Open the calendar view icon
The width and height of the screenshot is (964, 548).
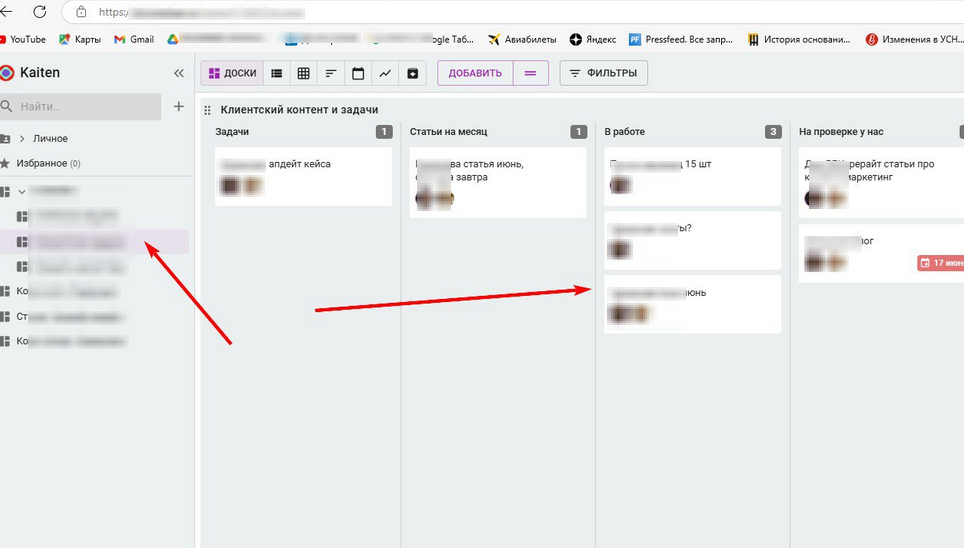click(x=358, y=73)
